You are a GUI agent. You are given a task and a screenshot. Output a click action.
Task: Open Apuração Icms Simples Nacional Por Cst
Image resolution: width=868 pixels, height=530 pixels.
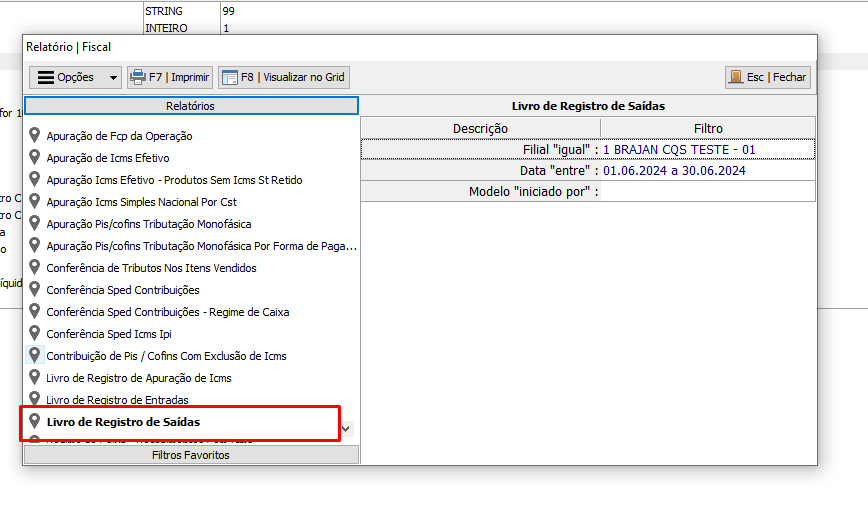pos(141,202)
